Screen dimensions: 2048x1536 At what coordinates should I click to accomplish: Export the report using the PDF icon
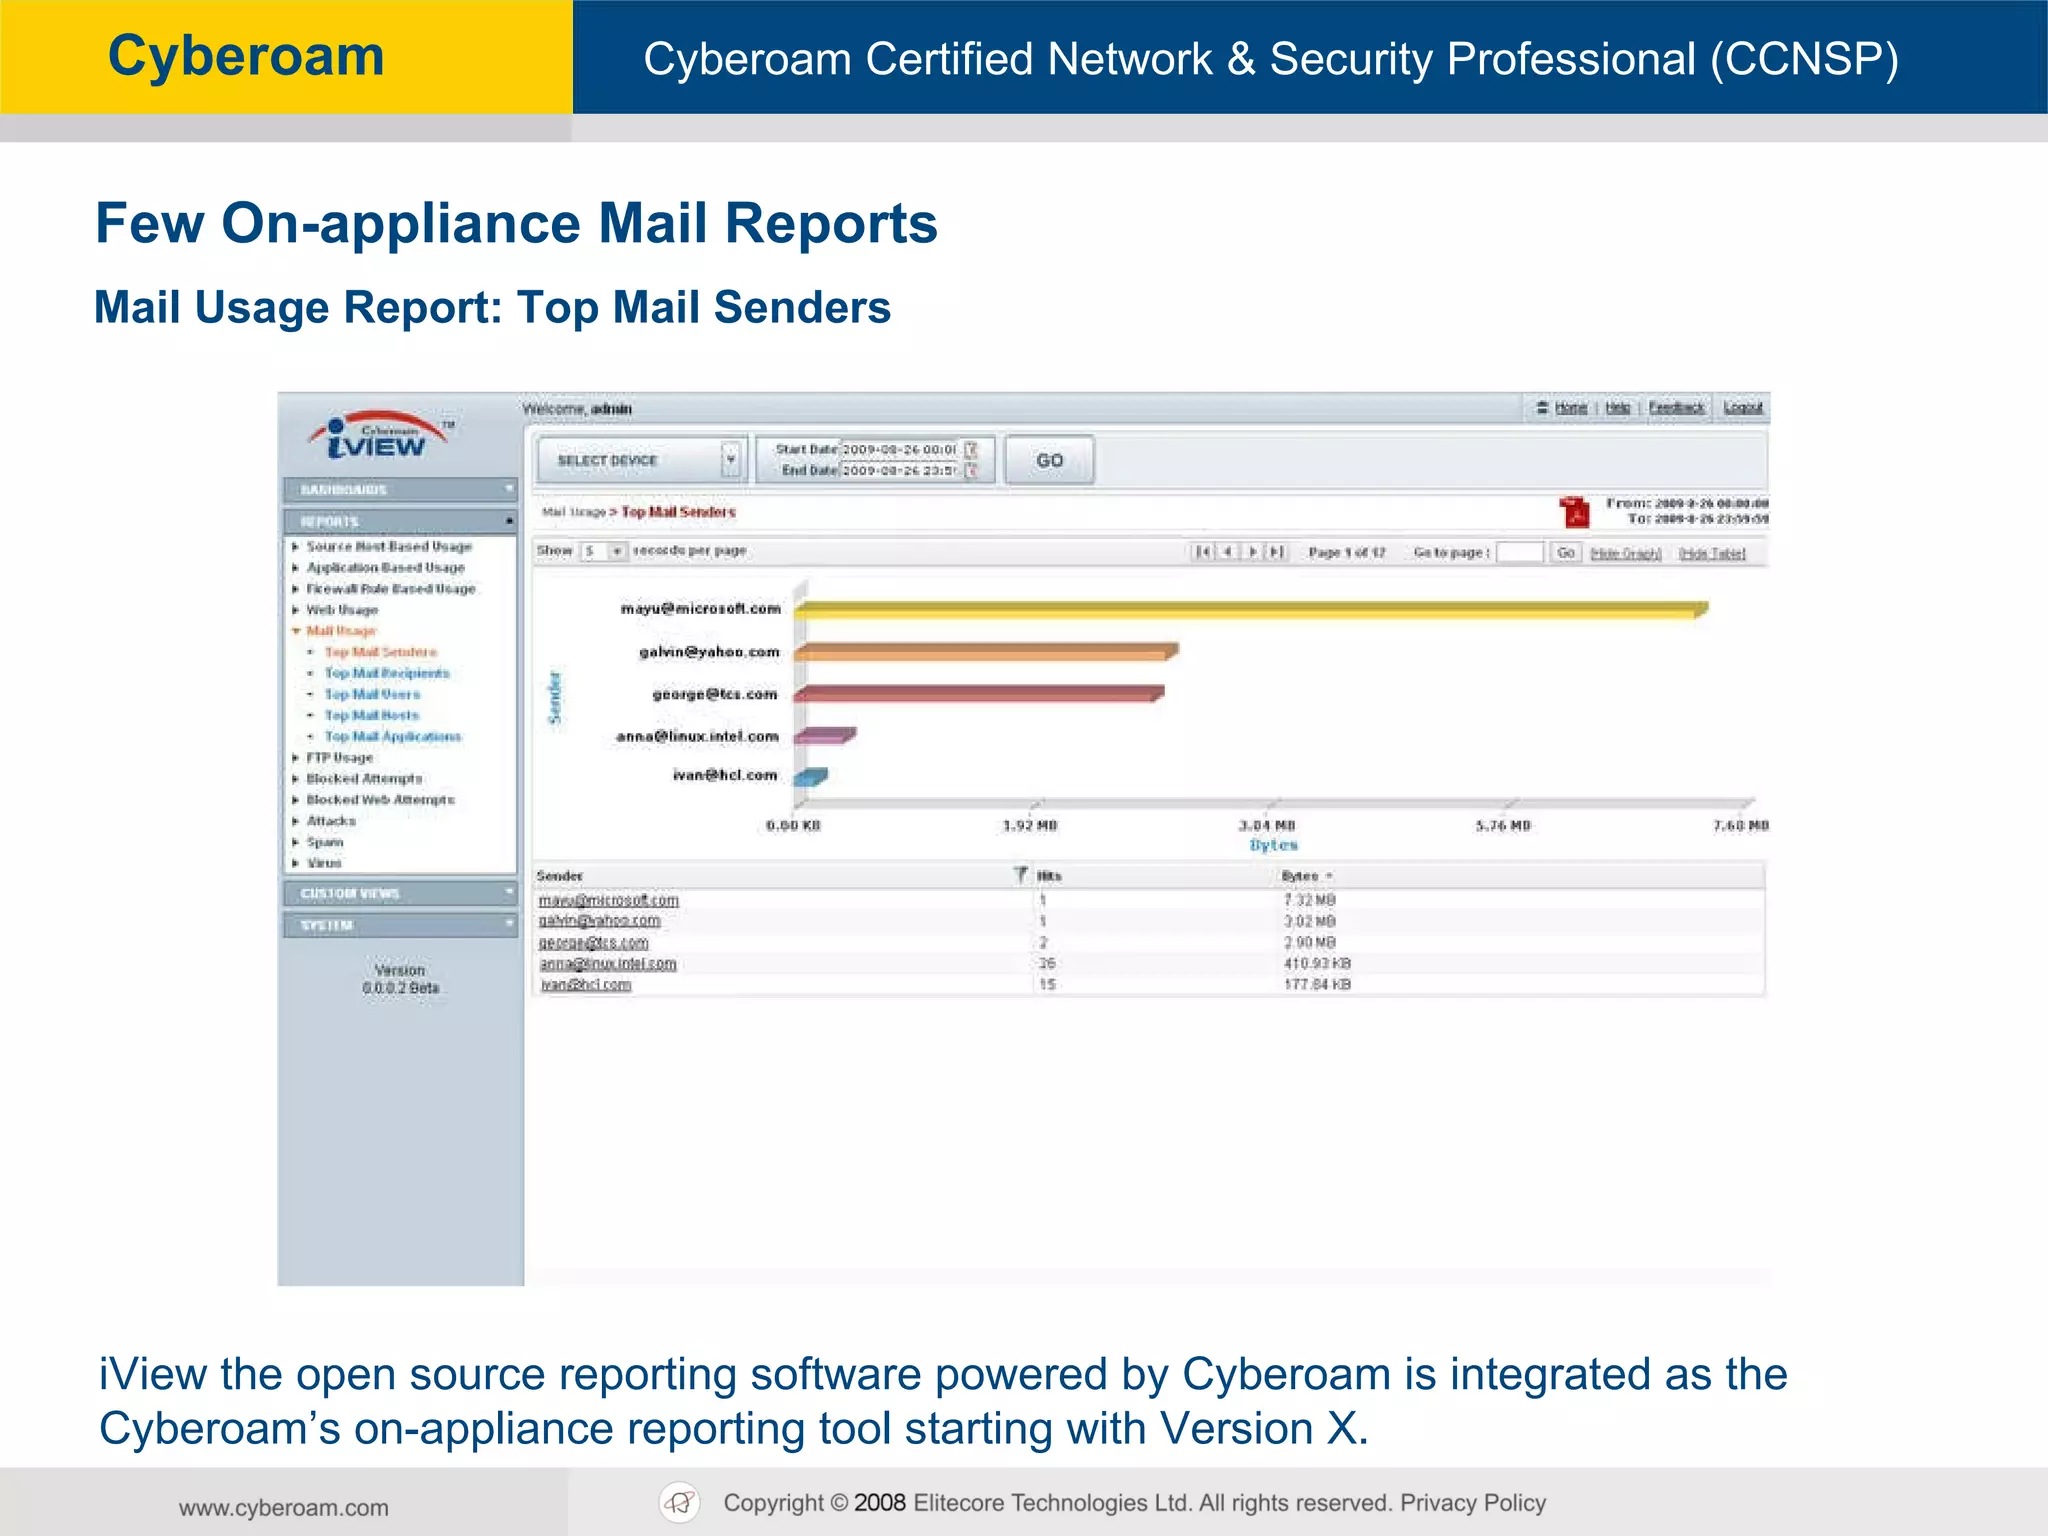[x=1575, y=512]
